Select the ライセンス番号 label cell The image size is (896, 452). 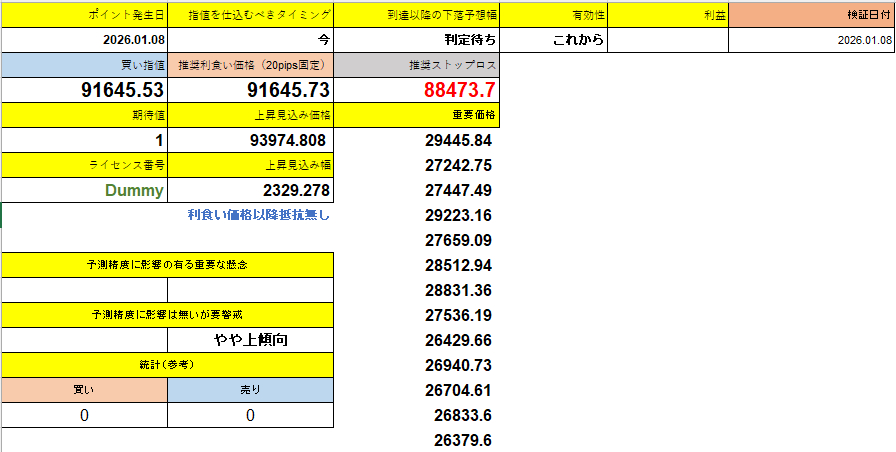(x=85, y=166)
